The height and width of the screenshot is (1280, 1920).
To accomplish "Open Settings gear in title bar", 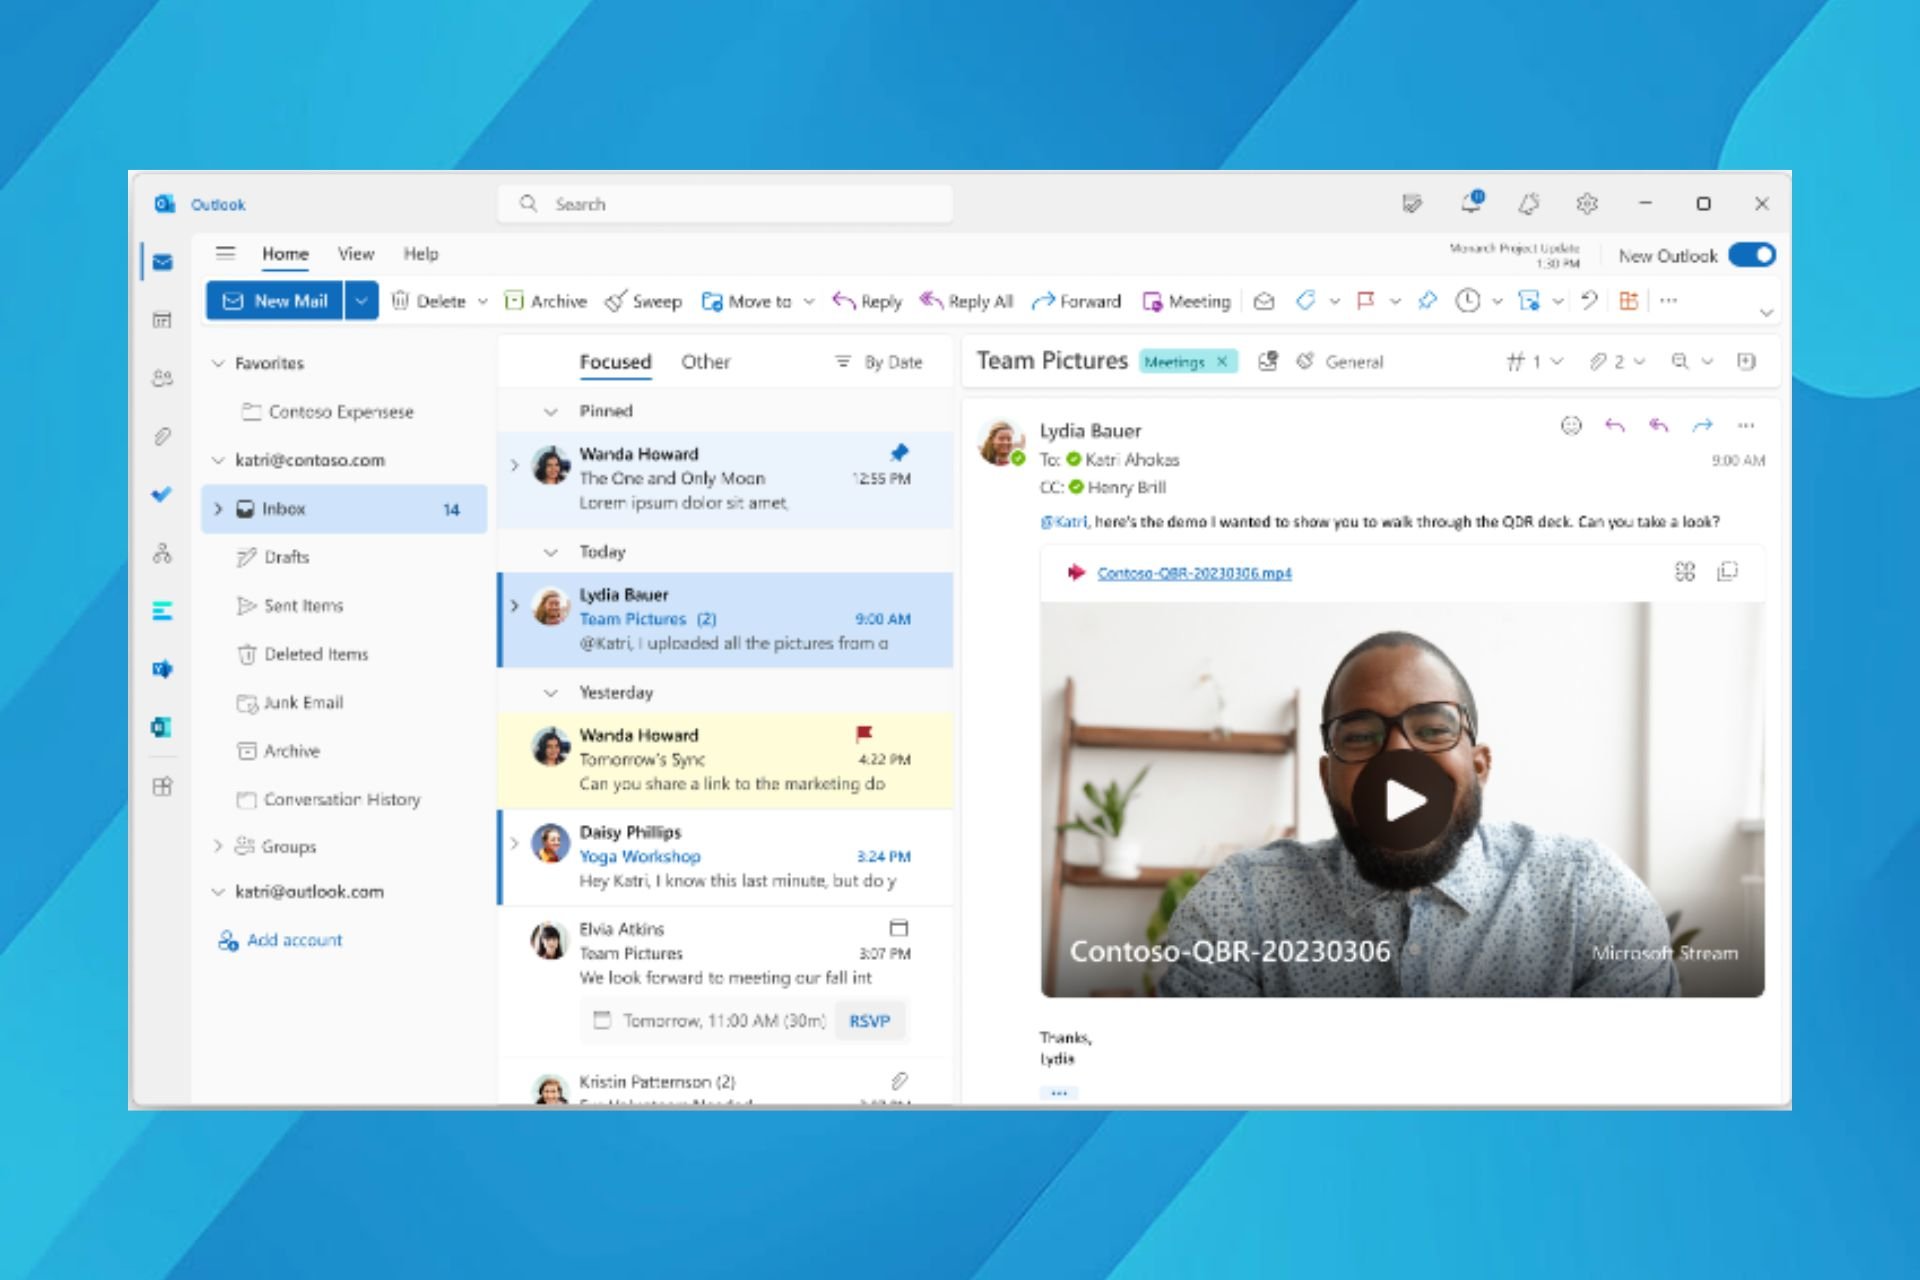I will pyautogui.click(x=1587, y=204).
